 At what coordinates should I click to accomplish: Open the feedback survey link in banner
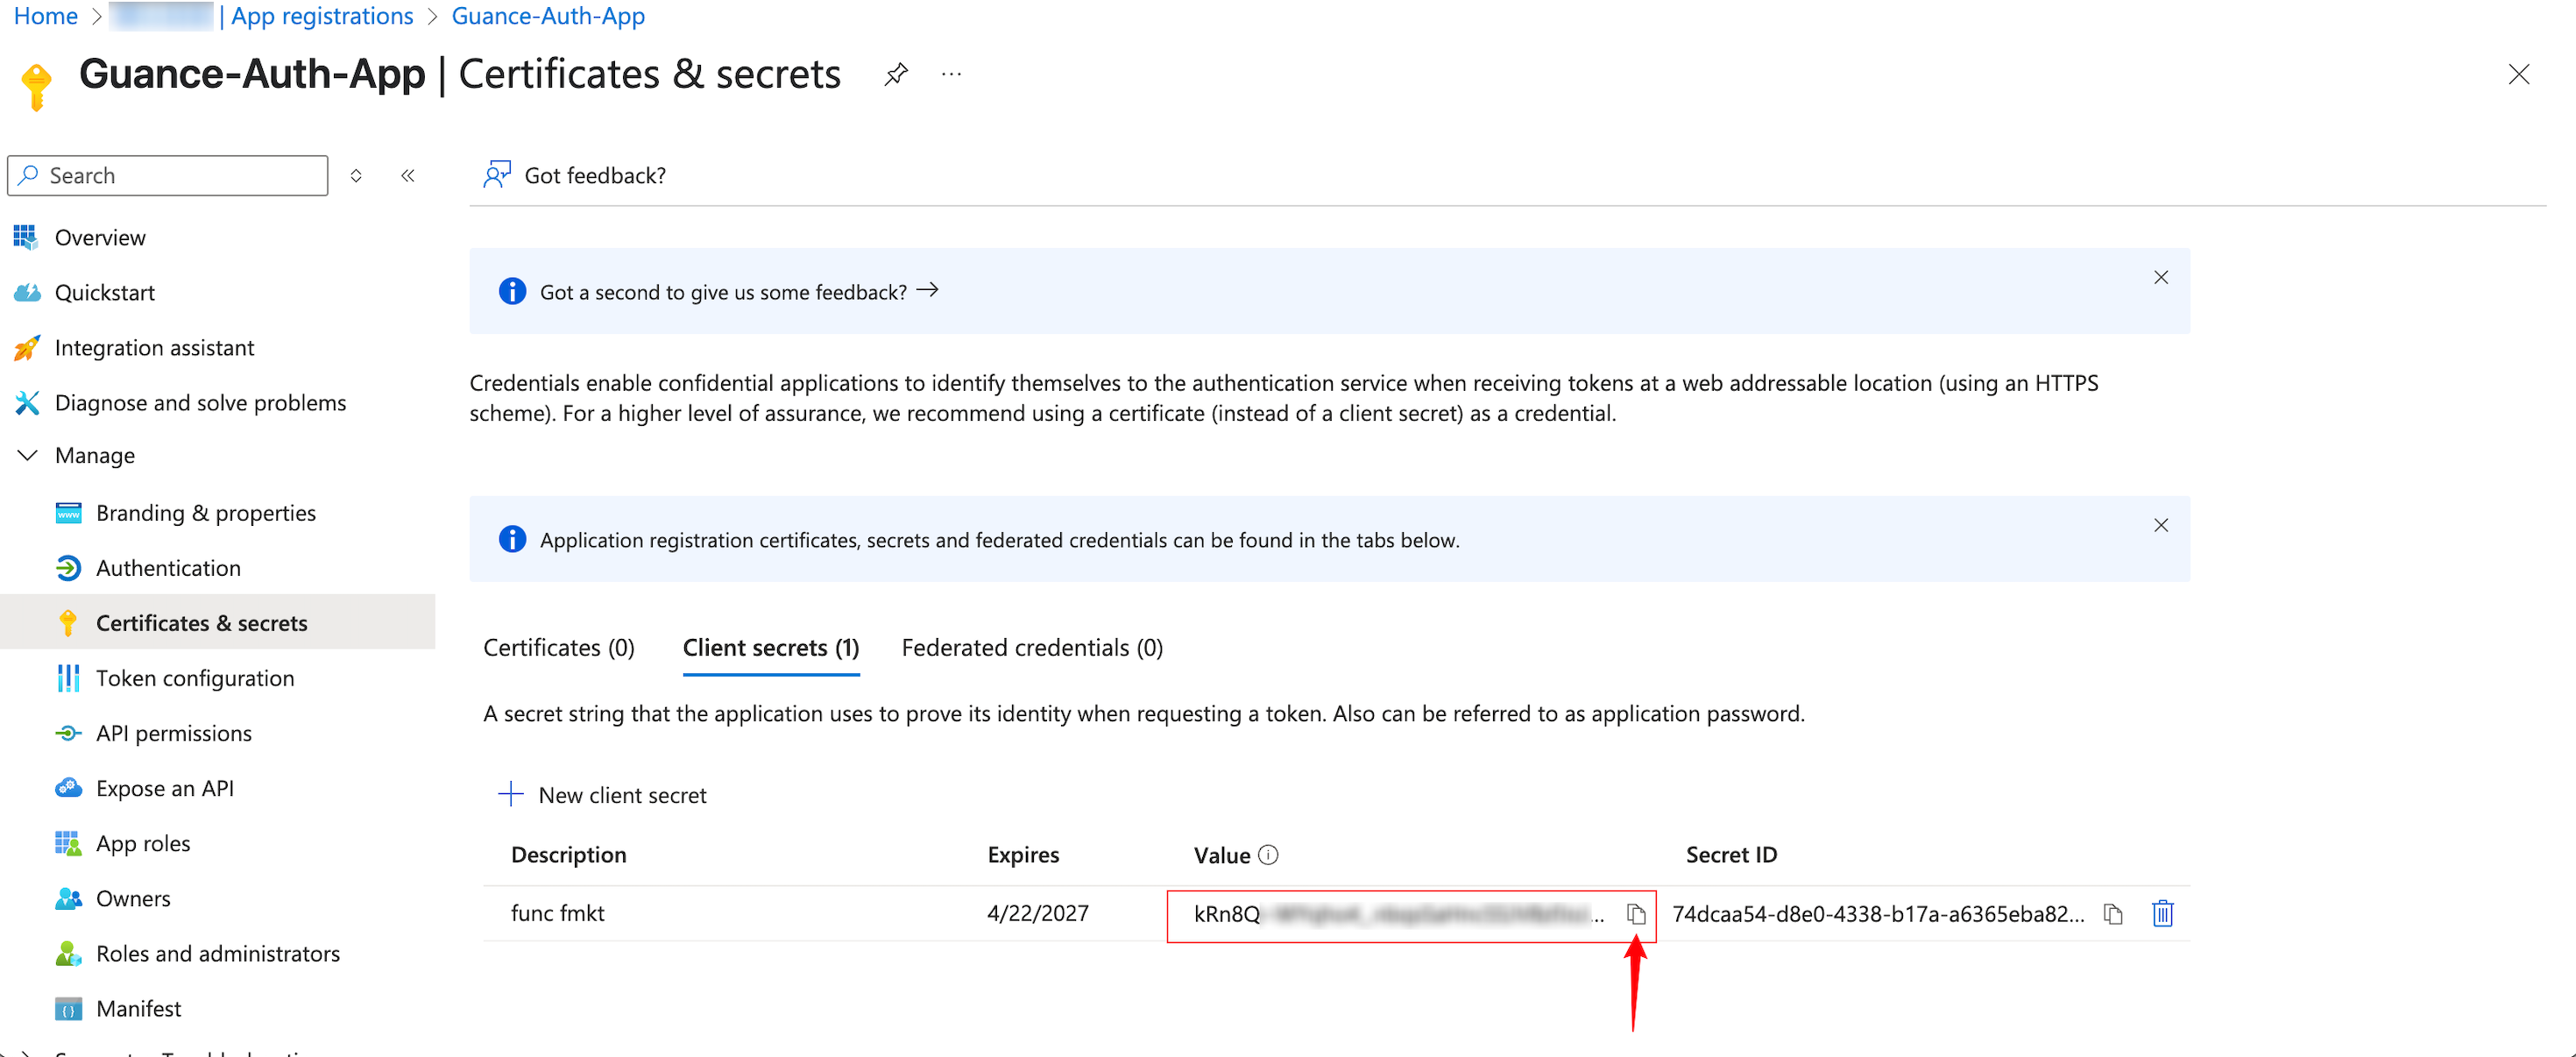pyautogui.click(x=739, y=292)
